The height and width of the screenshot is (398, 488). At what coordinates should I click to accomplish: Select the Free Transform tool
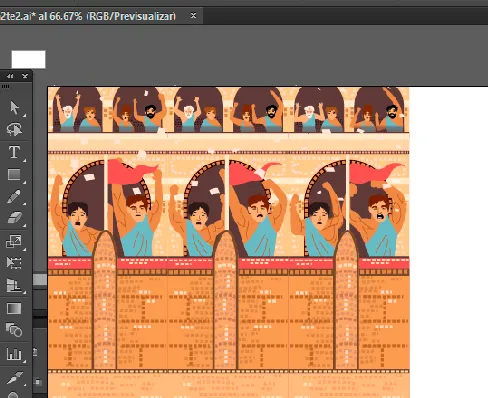coord(14,263)
